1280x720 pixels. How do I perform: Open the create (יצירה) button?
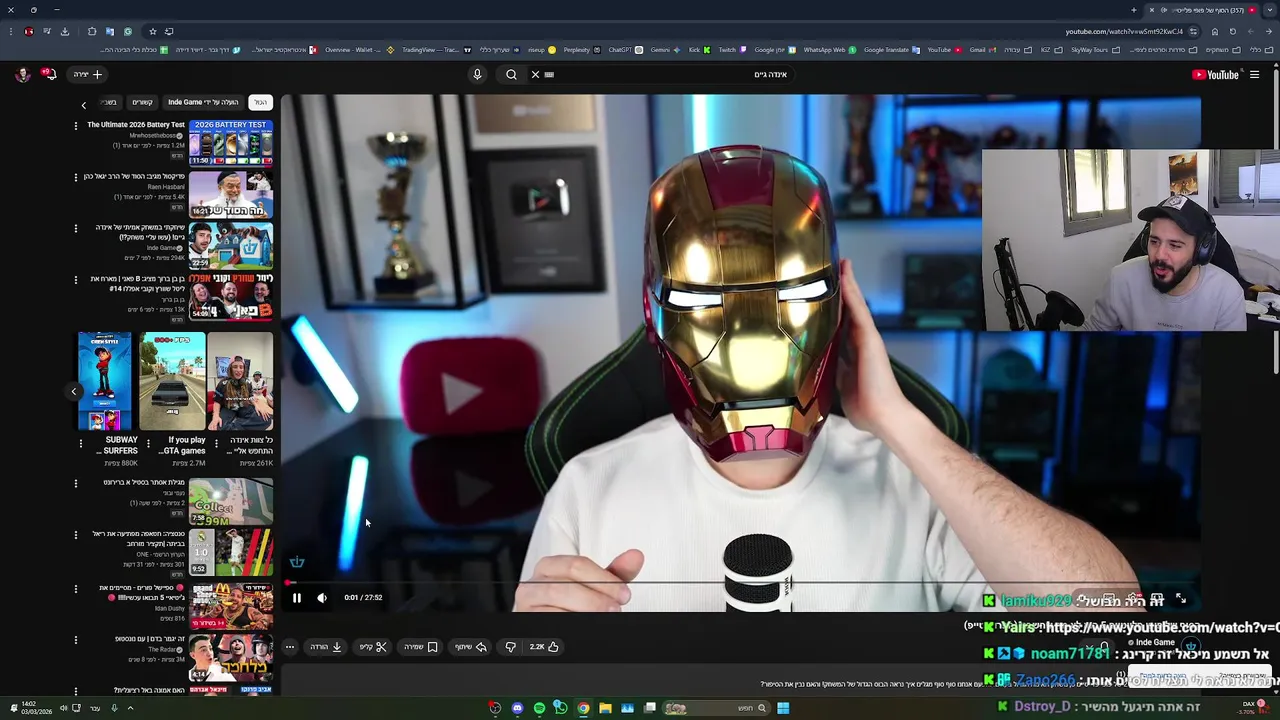(x=87, y=74)
